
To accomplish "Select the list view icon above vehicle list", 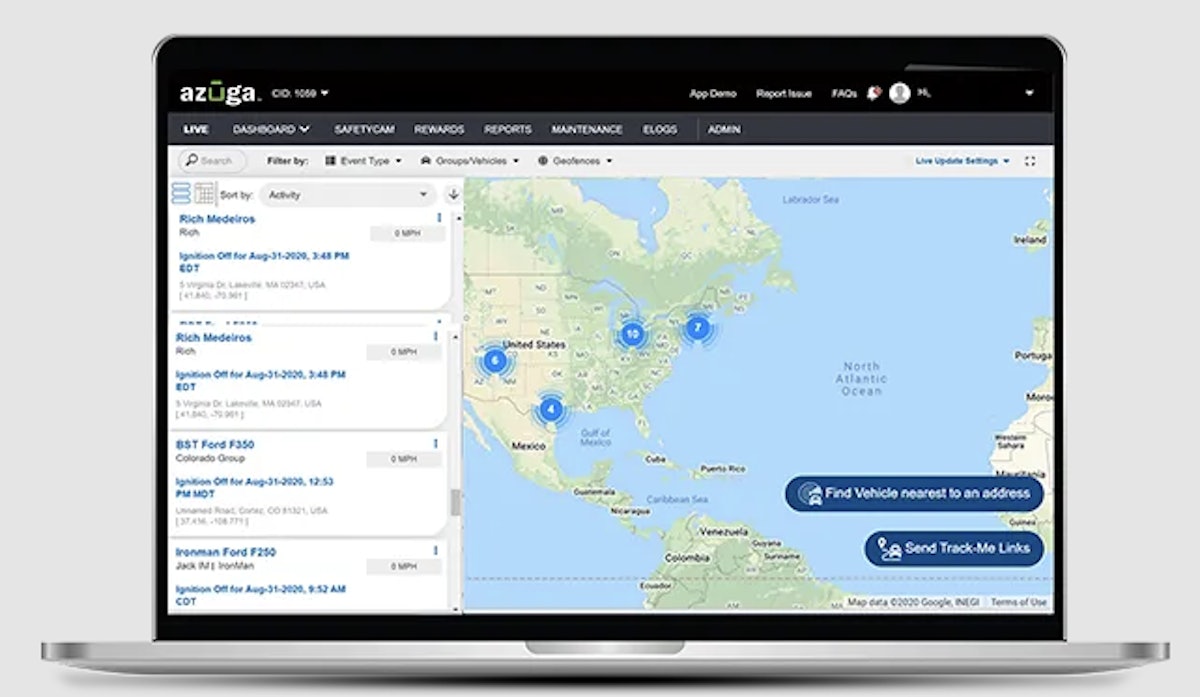I will click(182, 194).
